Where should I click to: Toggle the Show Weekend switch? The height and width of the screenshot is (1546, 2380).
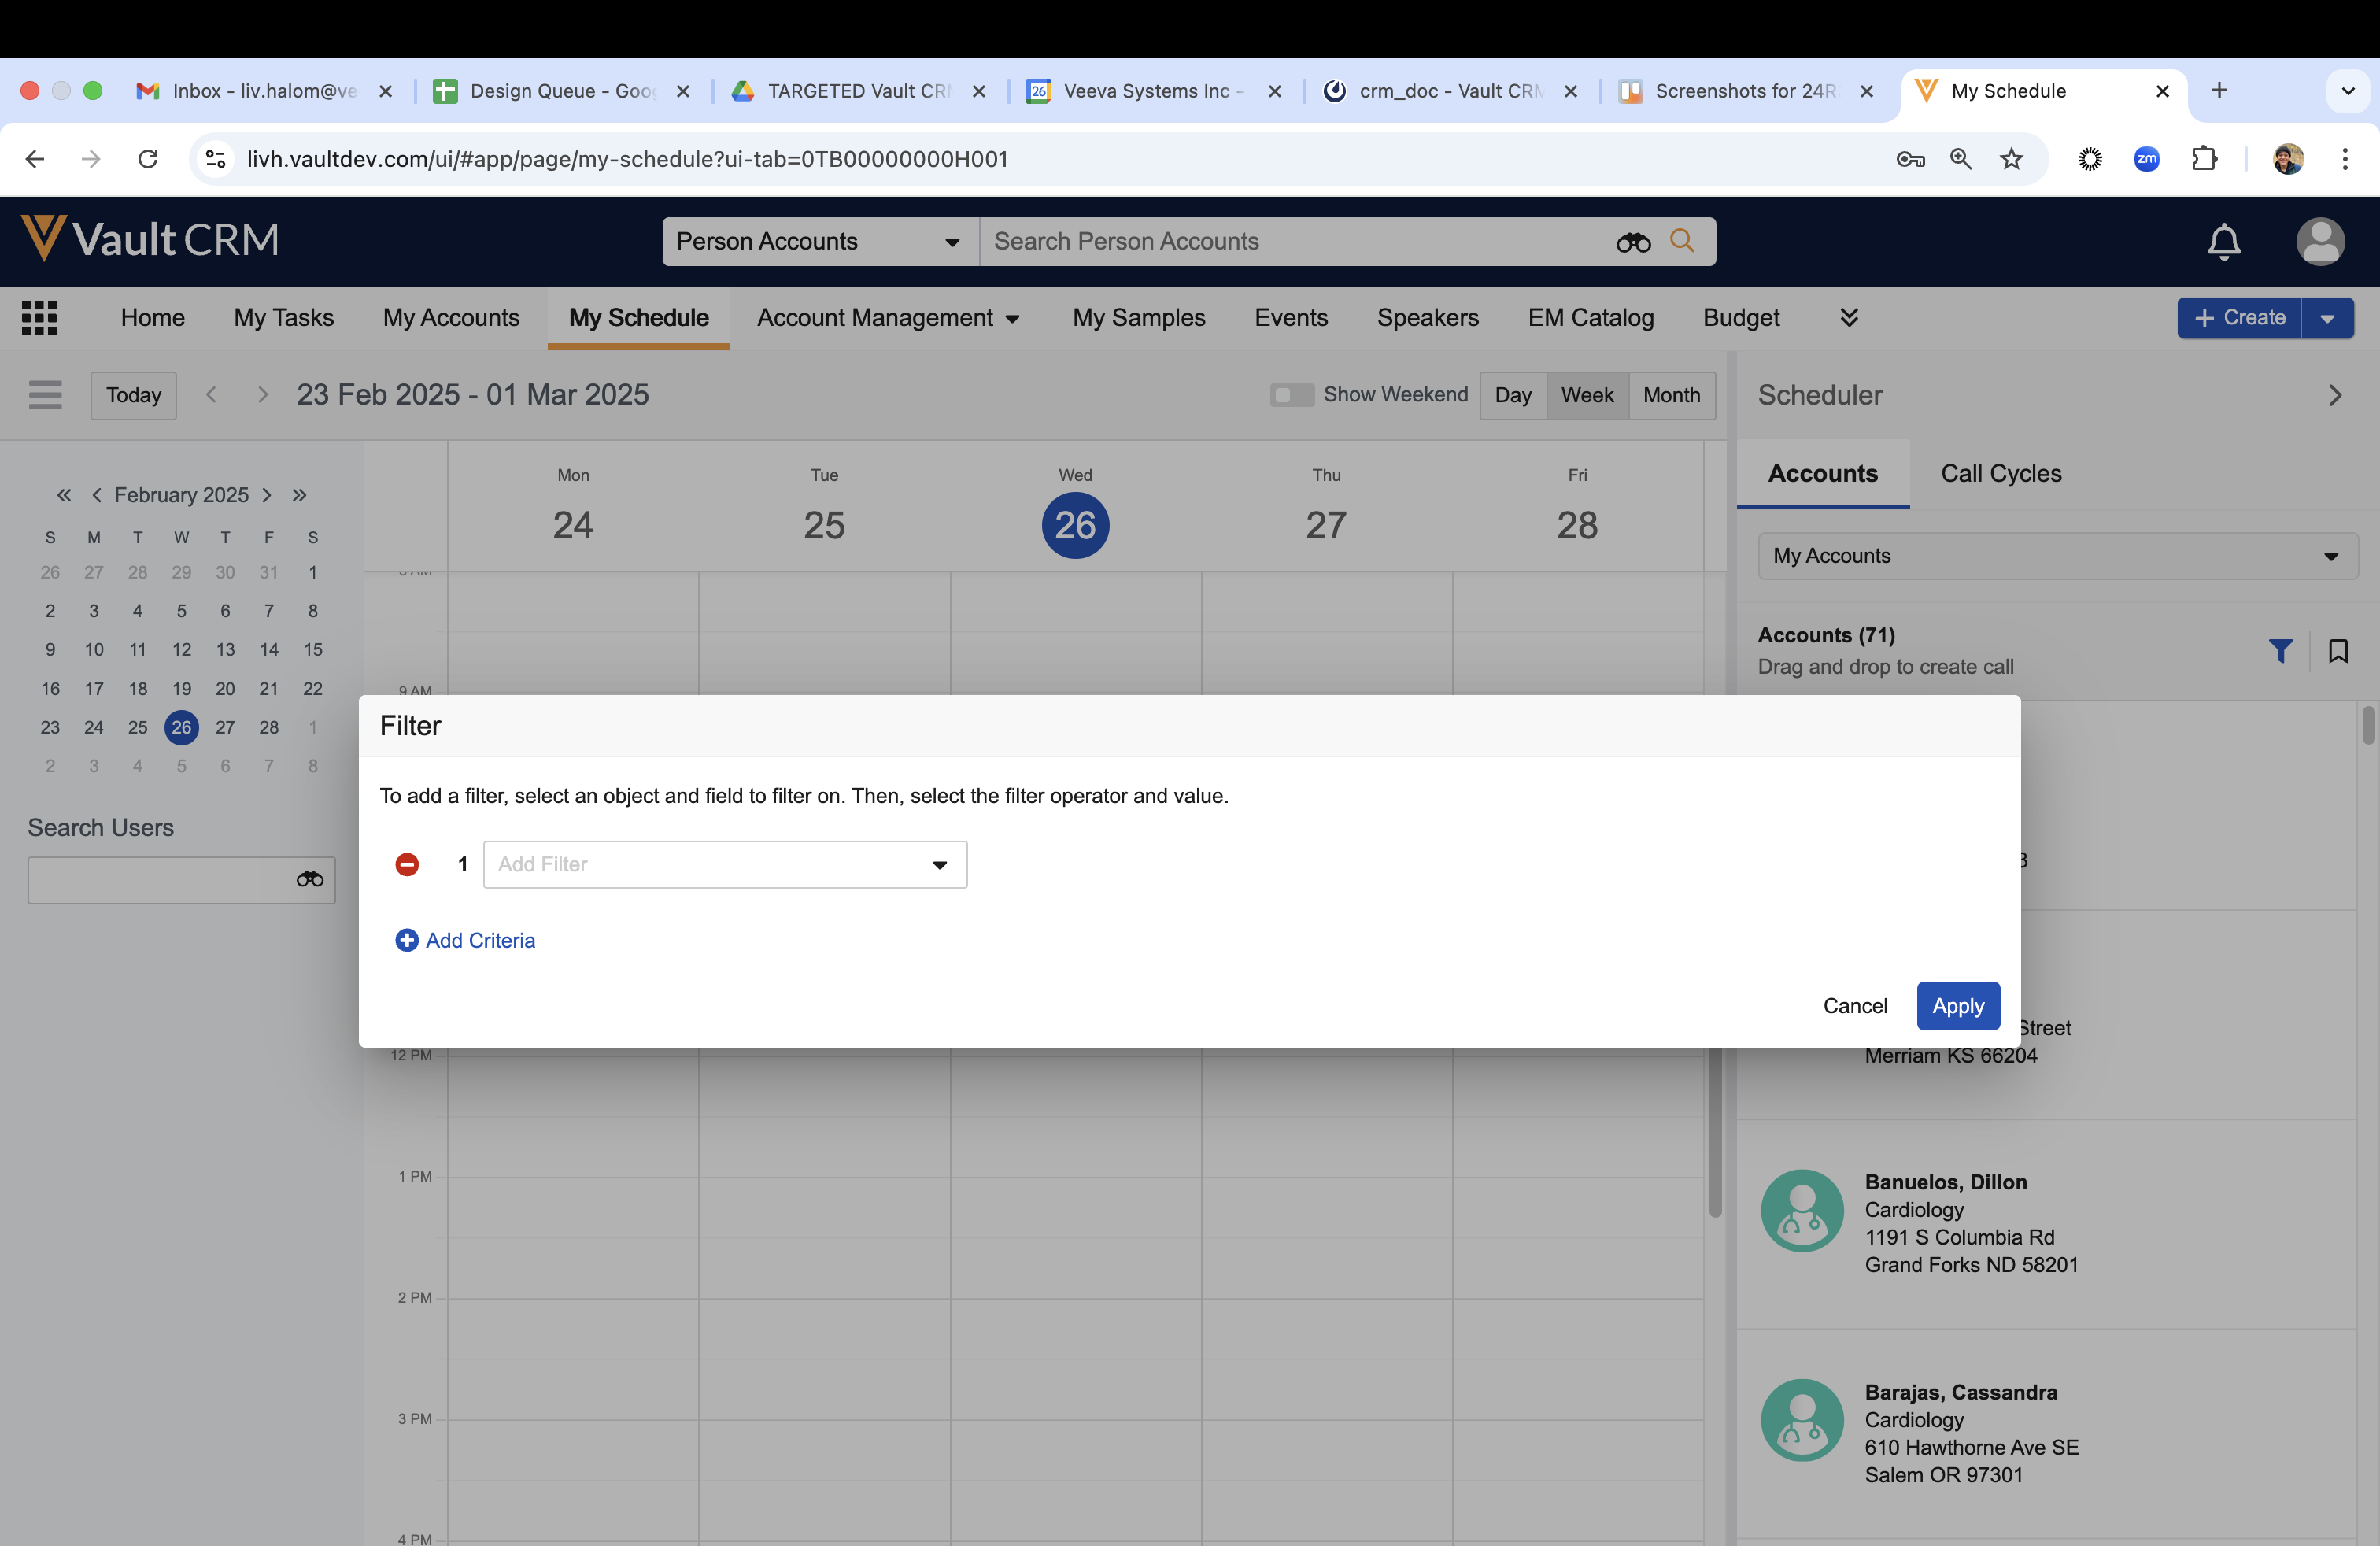pyautogui.click(x=1291, y=395)
